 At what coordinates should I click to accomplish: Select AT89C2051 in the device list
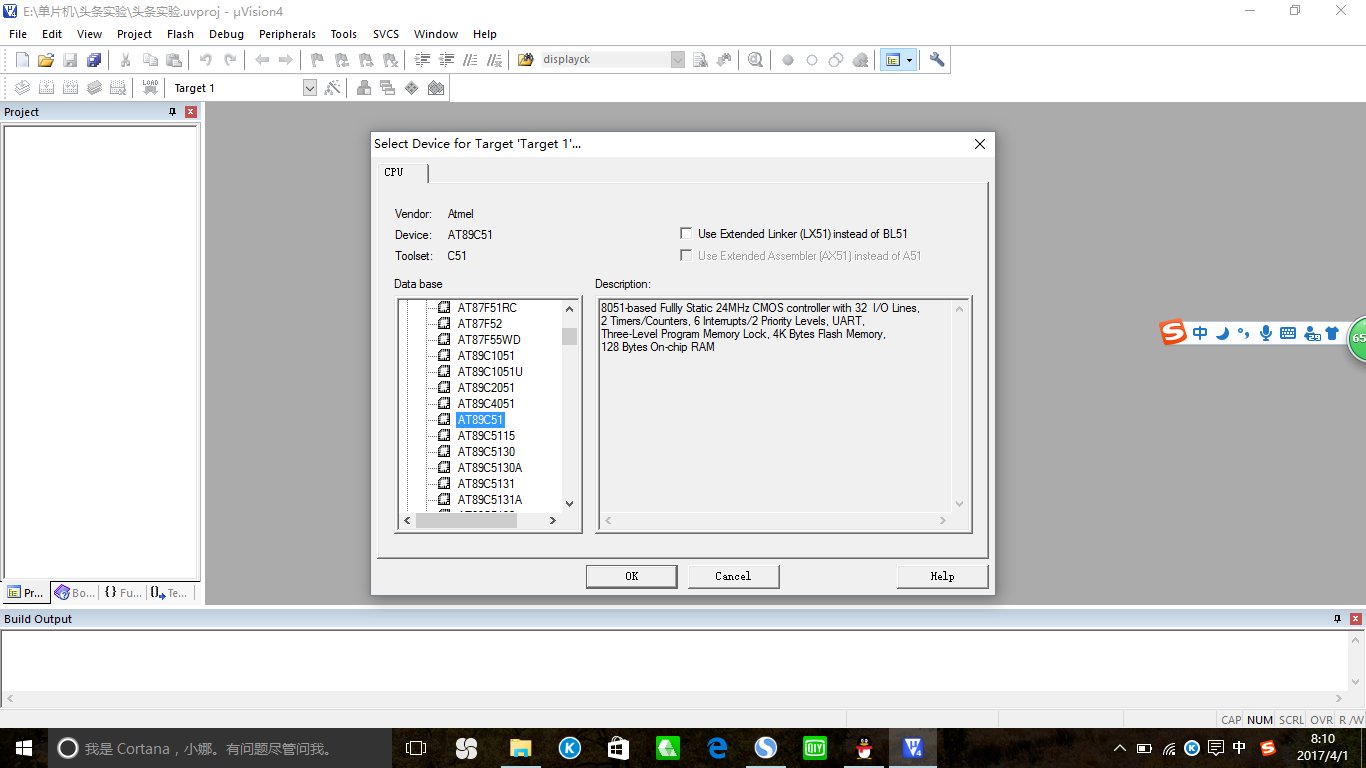(x=486, y=388)
